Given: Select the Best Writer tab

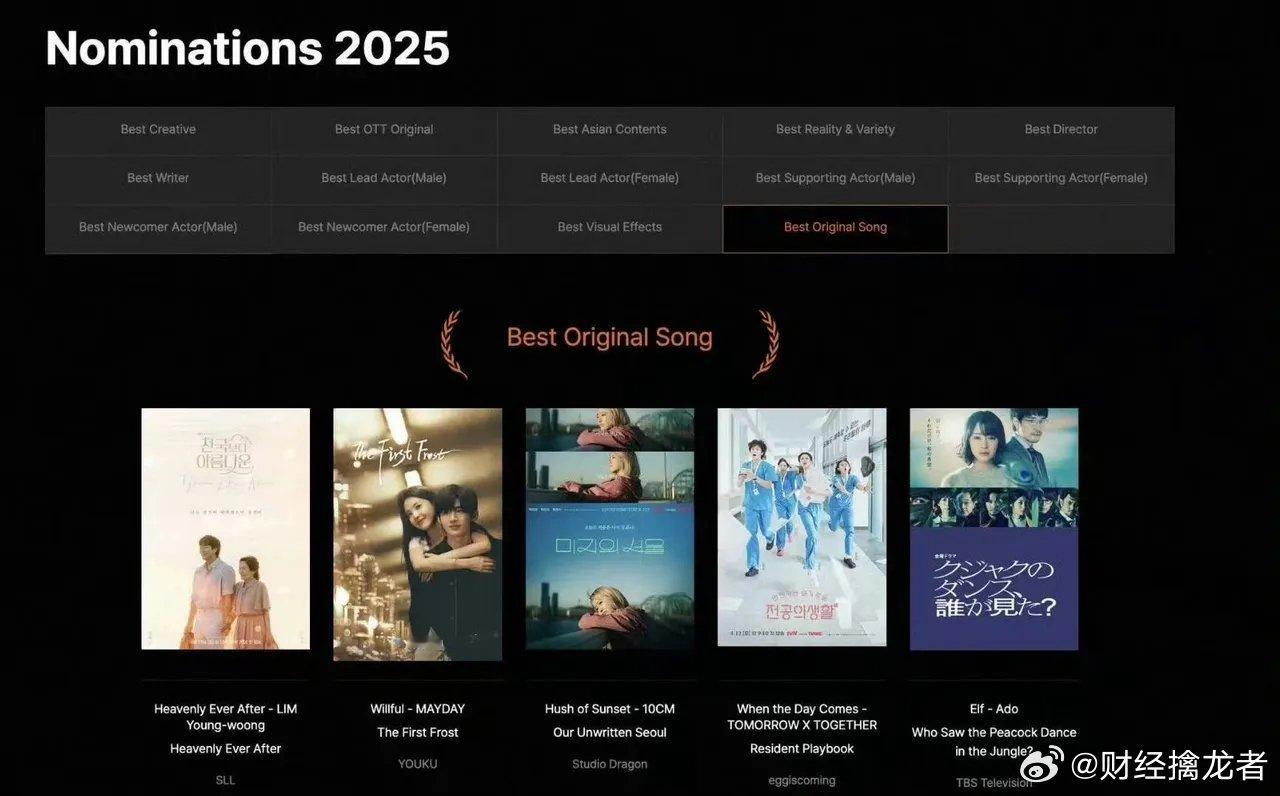Looking at the screenshot, I should click(158, 178).
